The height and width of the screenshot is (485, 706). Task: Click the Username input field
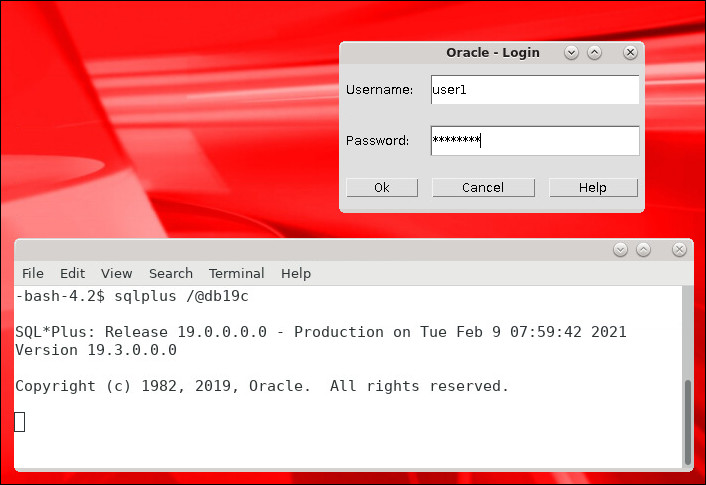(x=535, y=90)
